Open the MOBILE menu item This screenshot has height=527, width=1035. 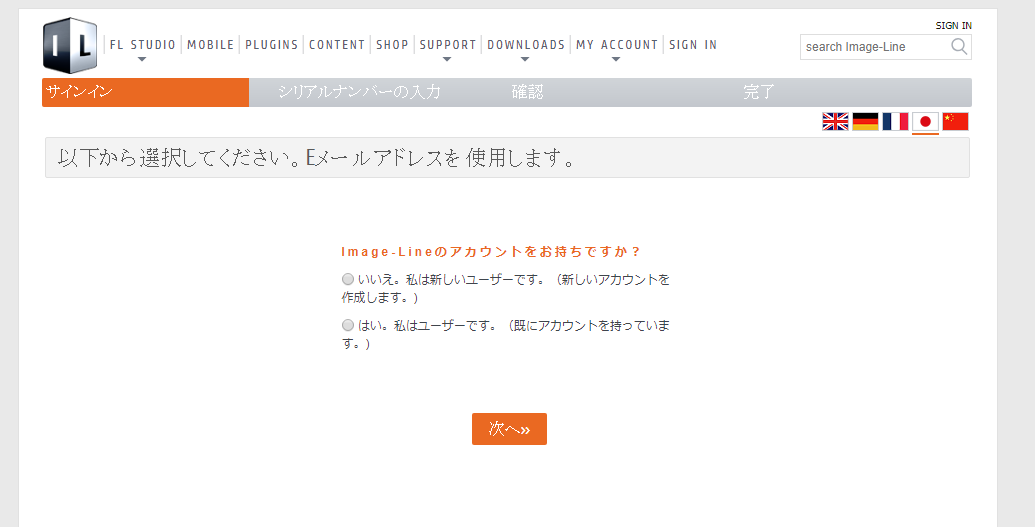[x=211, y=45]
